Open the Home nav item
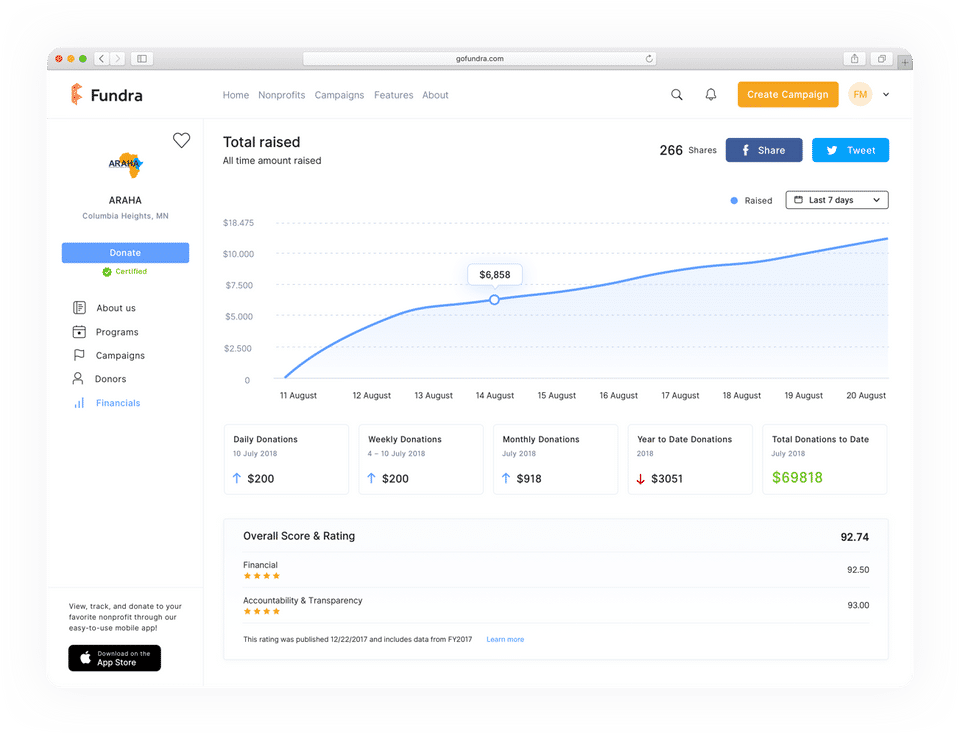Viewport: 960px width, 733px height. [x=236, y=95]
